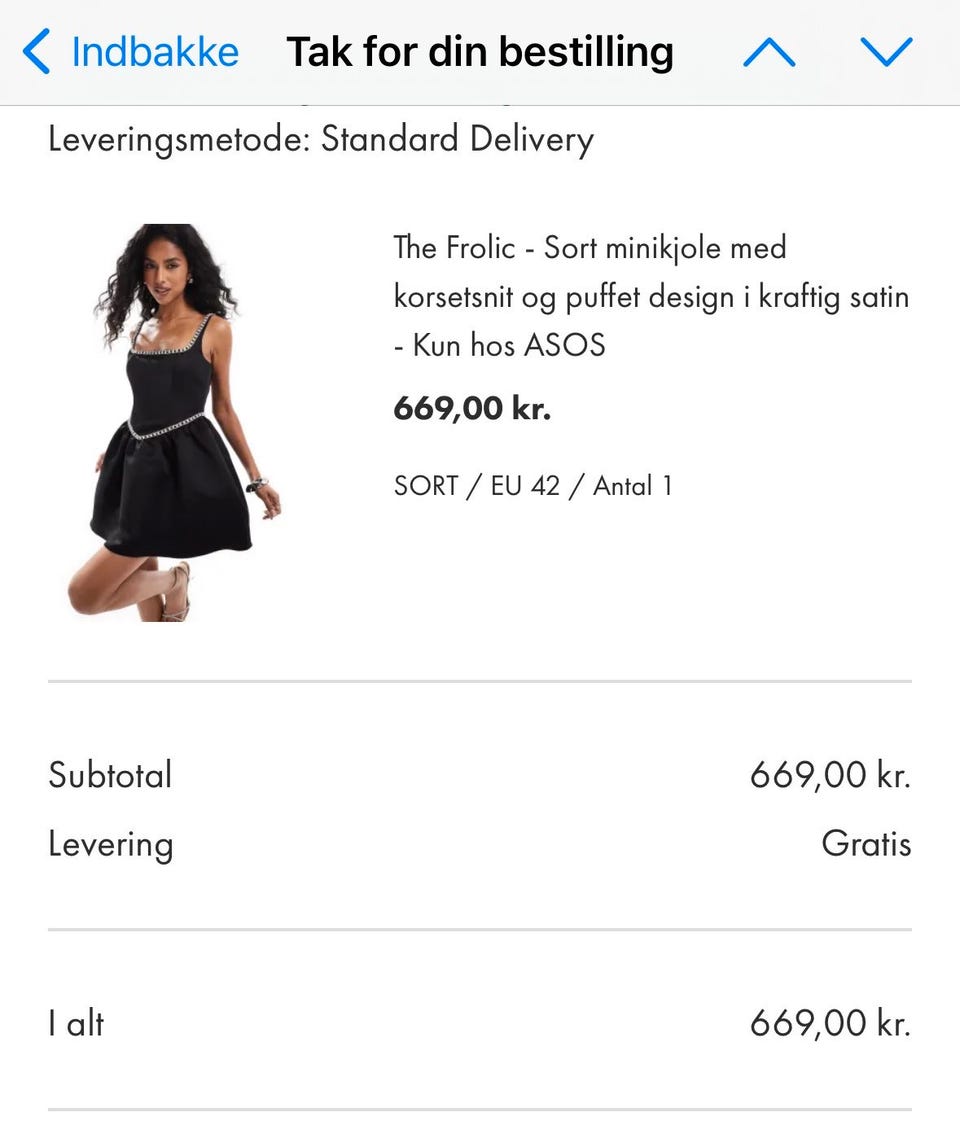Screen dimensions: 960x1134
Task: Tap the Subtotal label
Action: (x=110, y=775)
